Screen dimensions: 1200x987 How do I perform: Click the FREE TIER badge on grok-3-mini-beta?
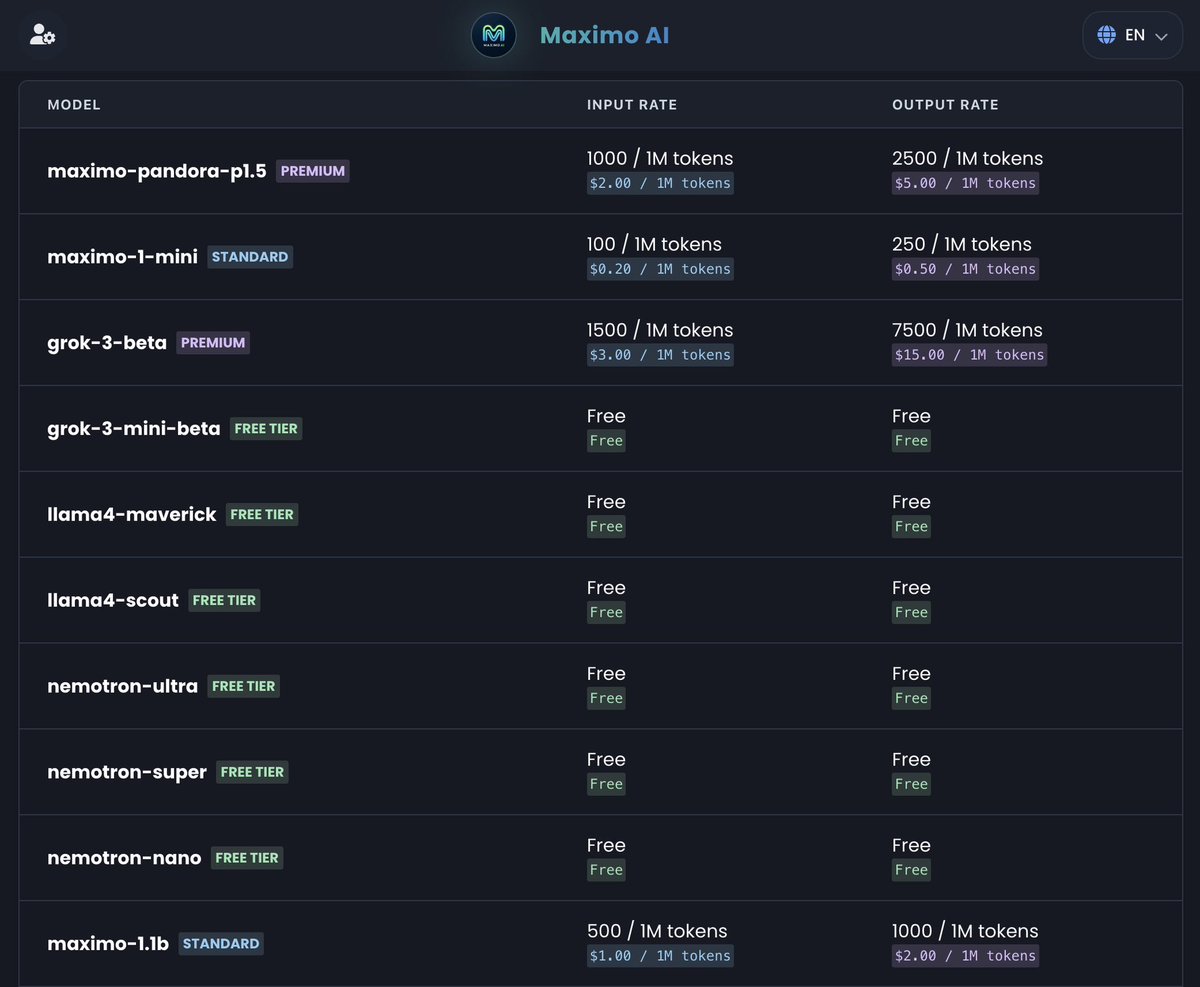266,429
